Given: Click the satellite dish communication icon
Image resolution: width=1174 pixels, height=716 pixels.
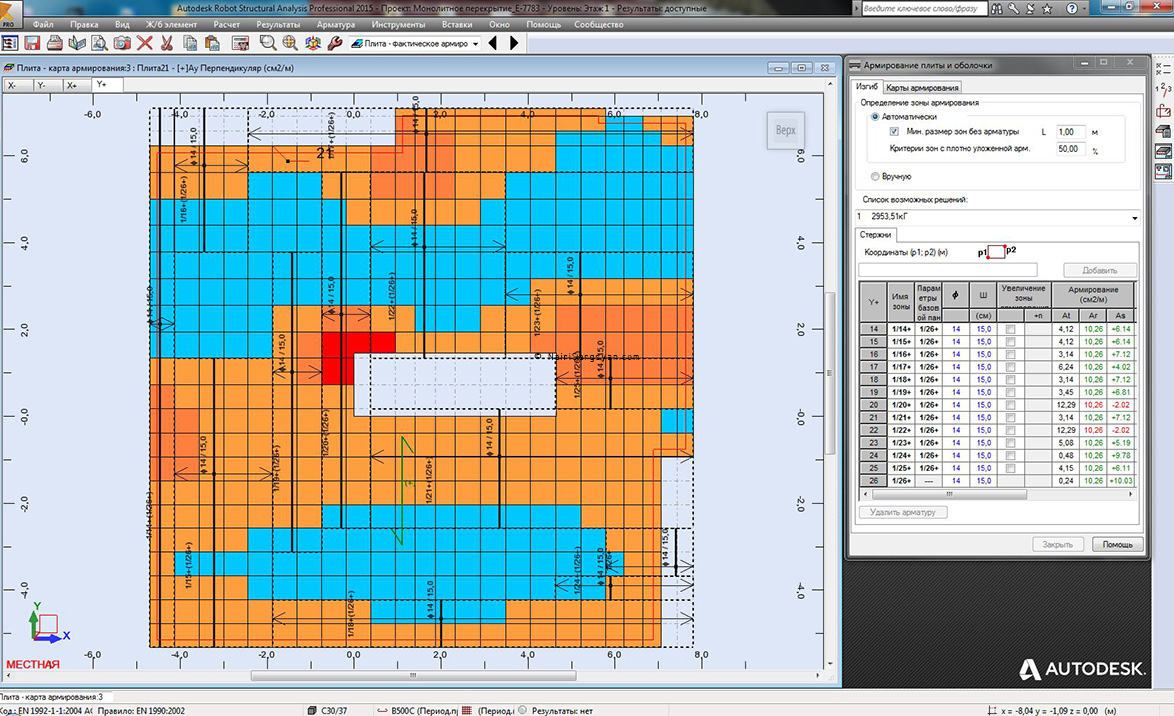Looking at the screenshot, I should [1029, 8].
